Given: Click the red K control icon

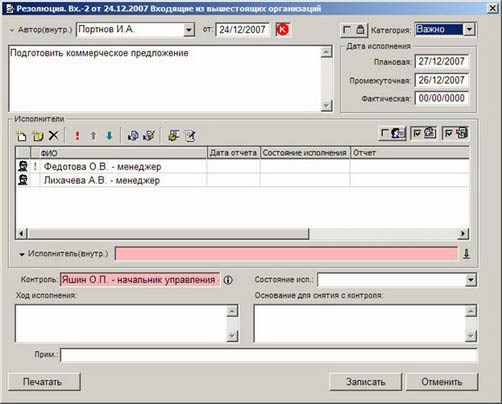Looking at the screenshot, I should pyautogui.click(x=283, y=30).
